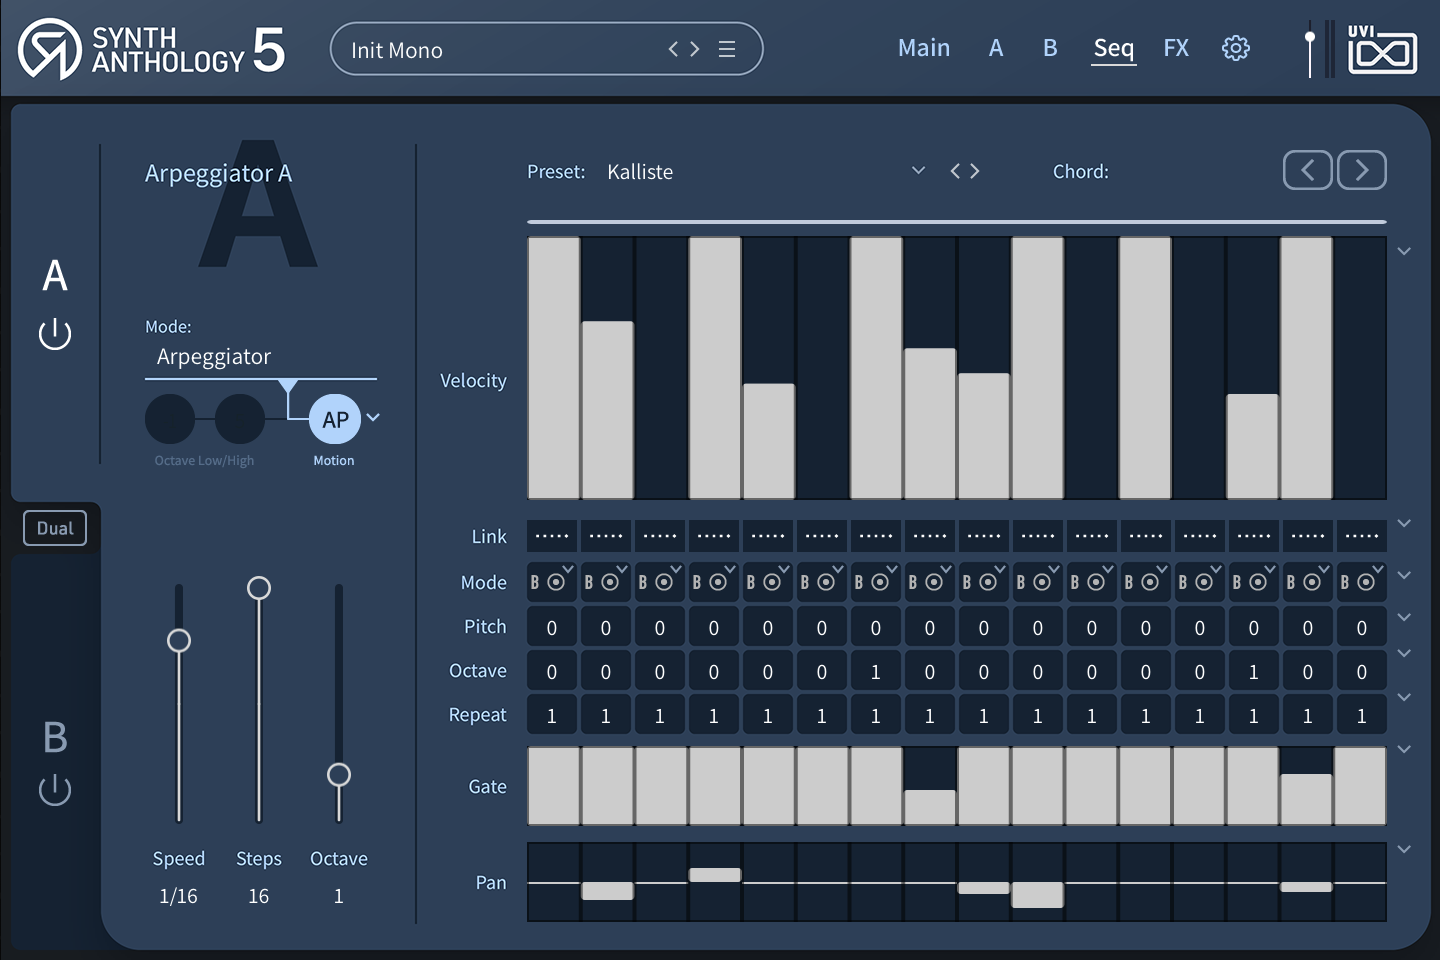Click the Octave value 1 at step 7
The height and width of the screenshot is (960, 1440).
876,672
